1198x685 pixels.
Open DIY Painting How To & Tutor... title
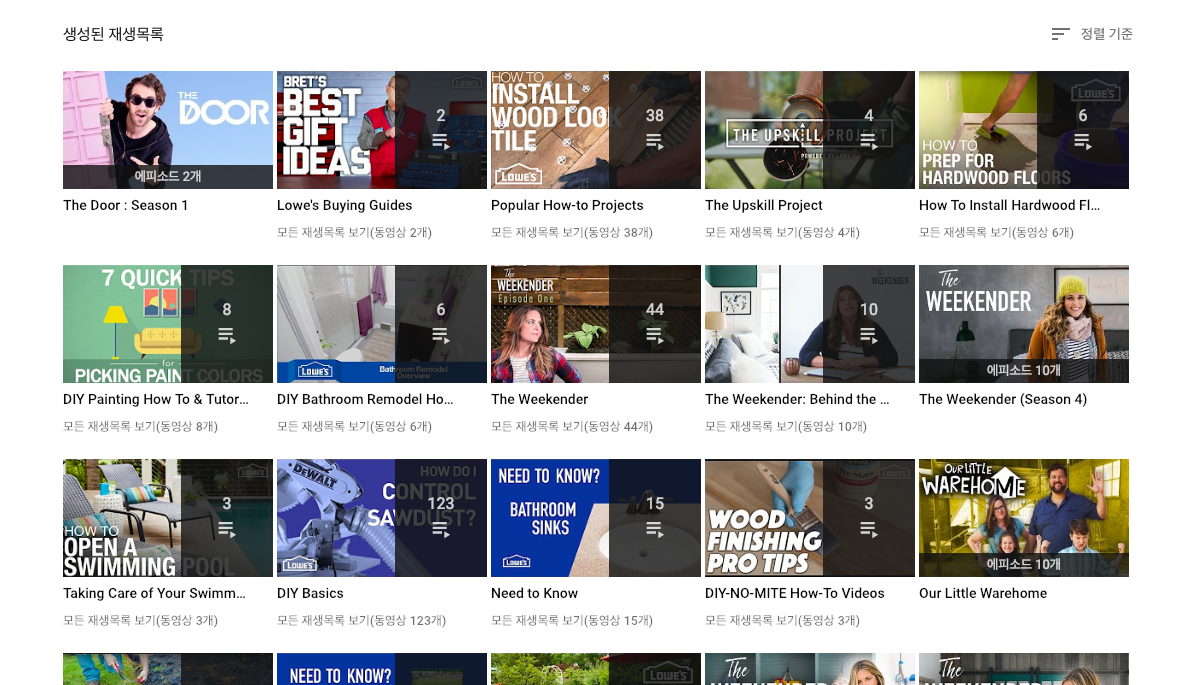(156, 399)
